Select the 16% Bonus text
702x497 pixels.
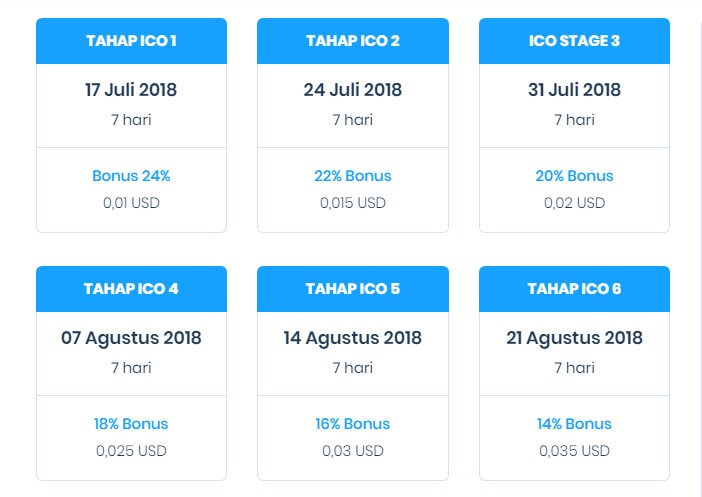coord(353,424)
